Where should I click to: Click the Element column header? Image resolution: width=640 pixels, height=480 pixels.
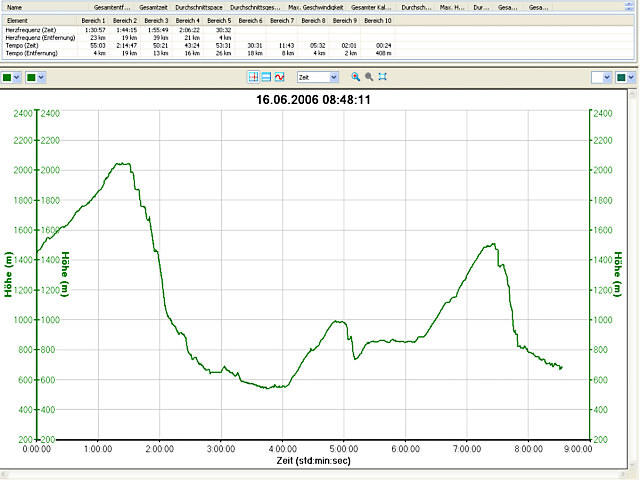[x=17, y=20]
